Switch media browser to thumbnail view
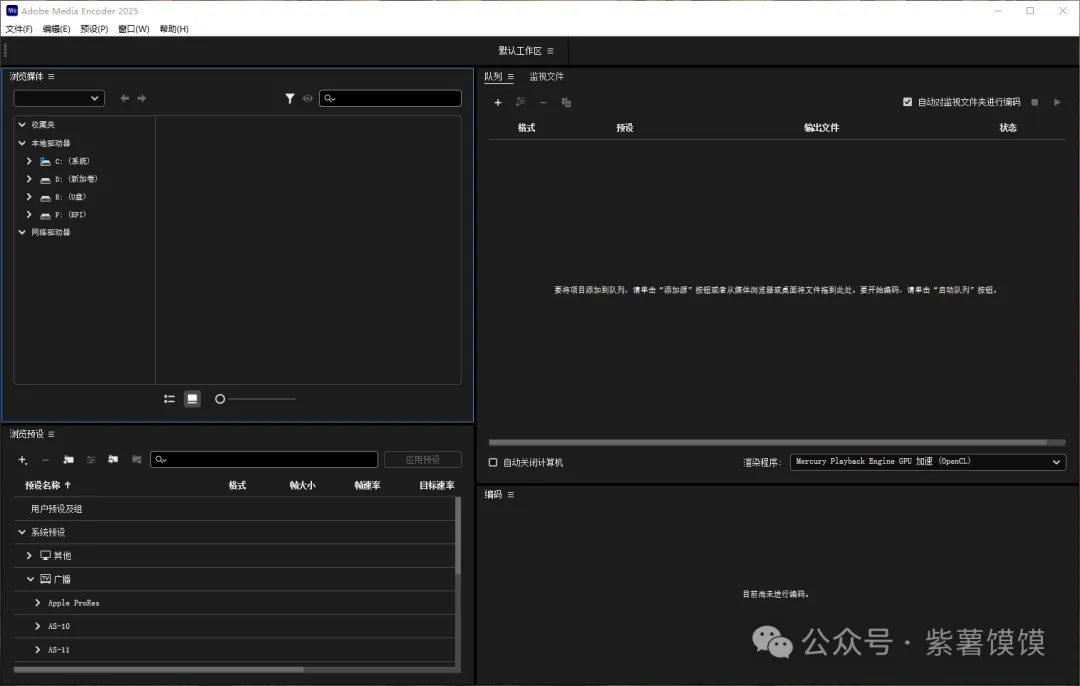The image size is (1080, 686). [193, 399]
